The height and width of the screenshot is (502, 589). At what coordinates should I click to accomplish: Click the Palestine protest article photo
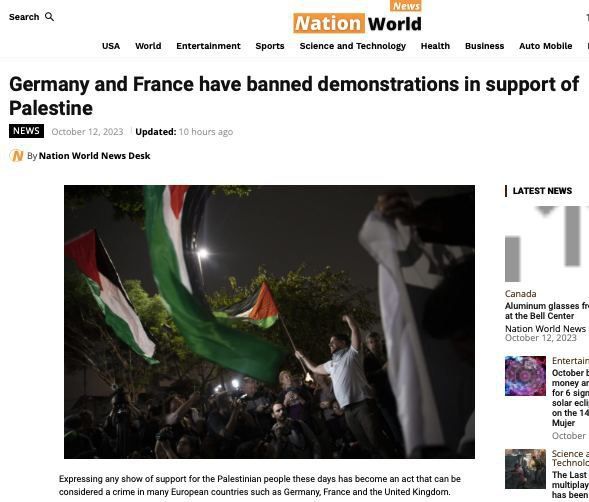(x=269, y=322)
